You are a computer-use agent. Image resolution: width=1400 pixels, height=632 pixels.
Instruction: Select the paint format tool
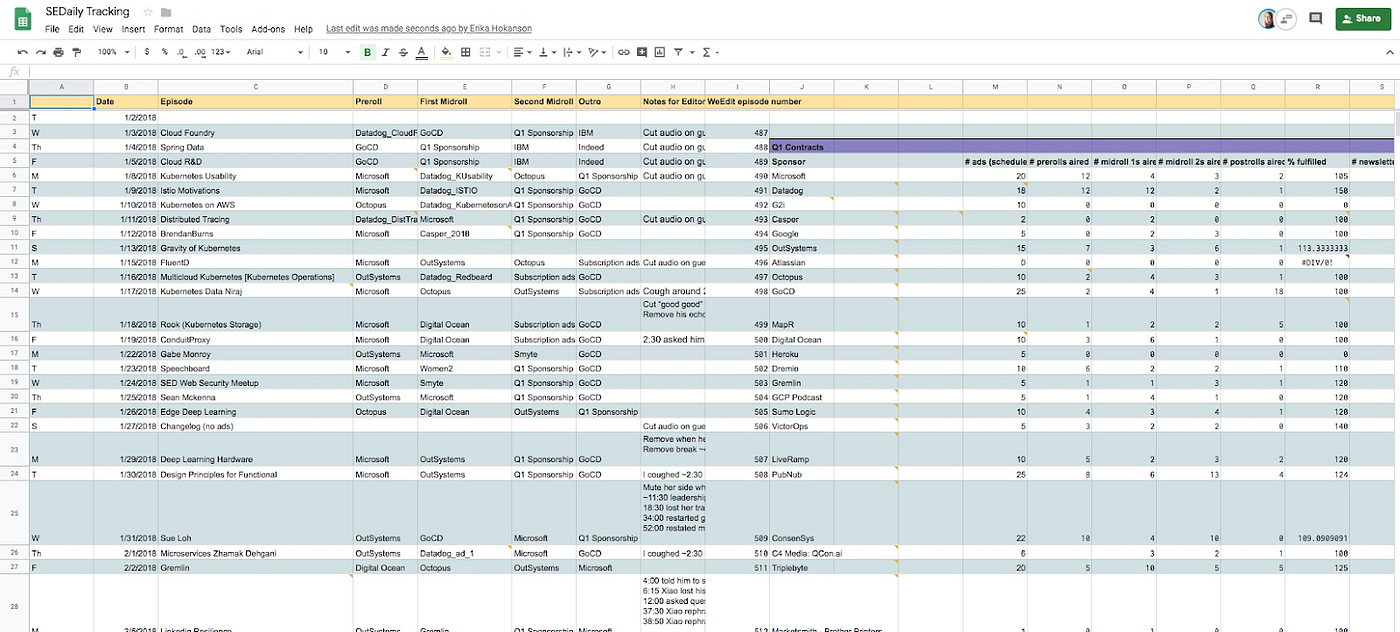(x=75, y=52)
